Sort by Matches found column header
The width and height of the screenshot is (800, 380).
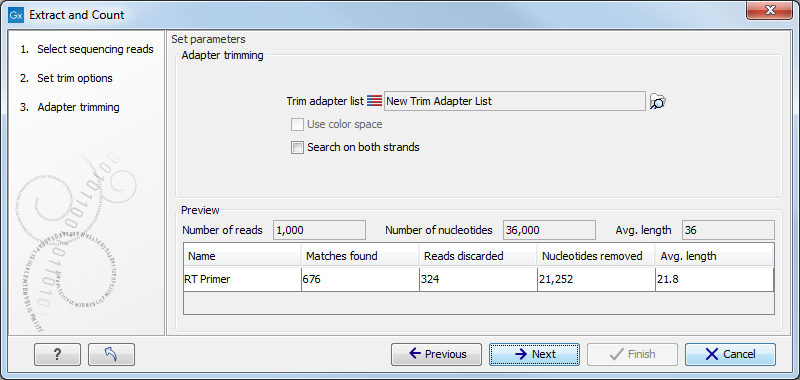click(x=360, y=256)
